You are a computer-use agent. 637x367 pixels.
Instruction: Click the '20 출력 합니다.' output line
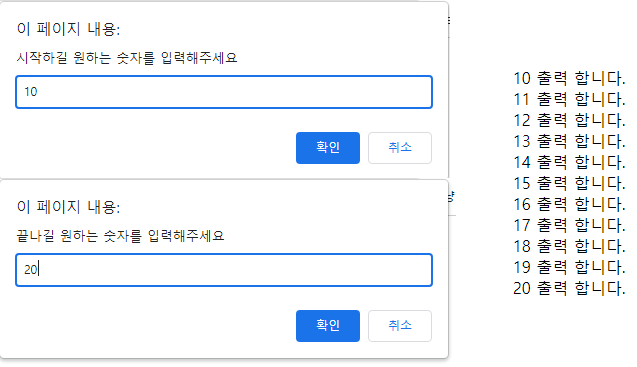pos(569,289)
